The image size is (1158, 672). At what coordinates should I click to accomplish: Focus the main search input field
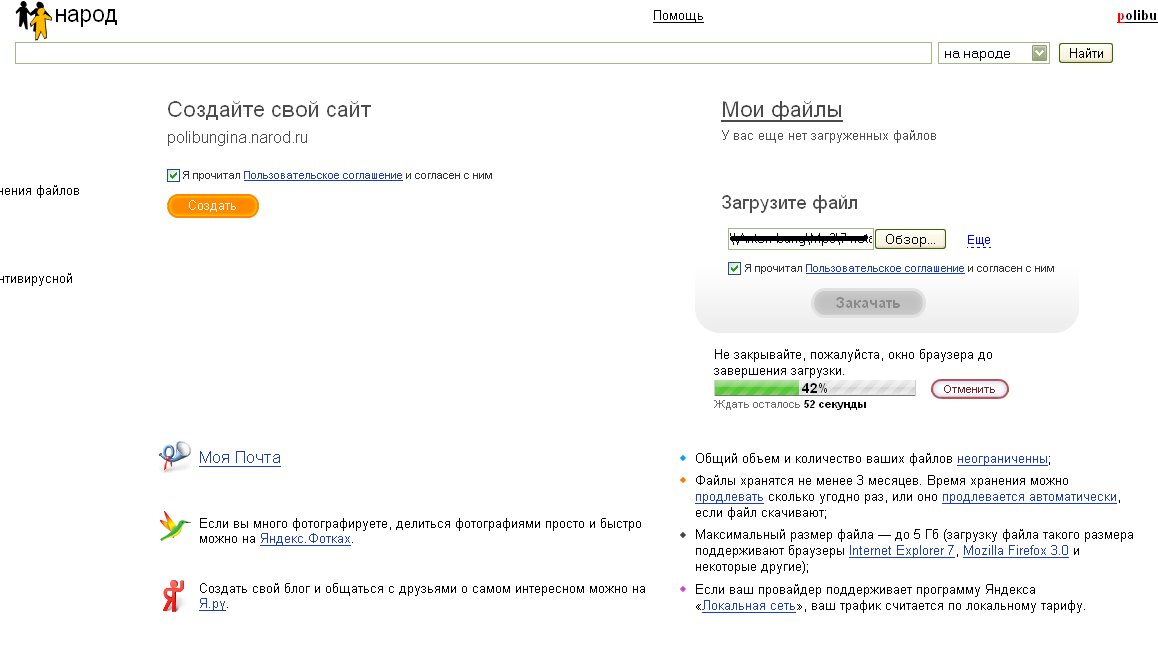[x=473, y=53]
